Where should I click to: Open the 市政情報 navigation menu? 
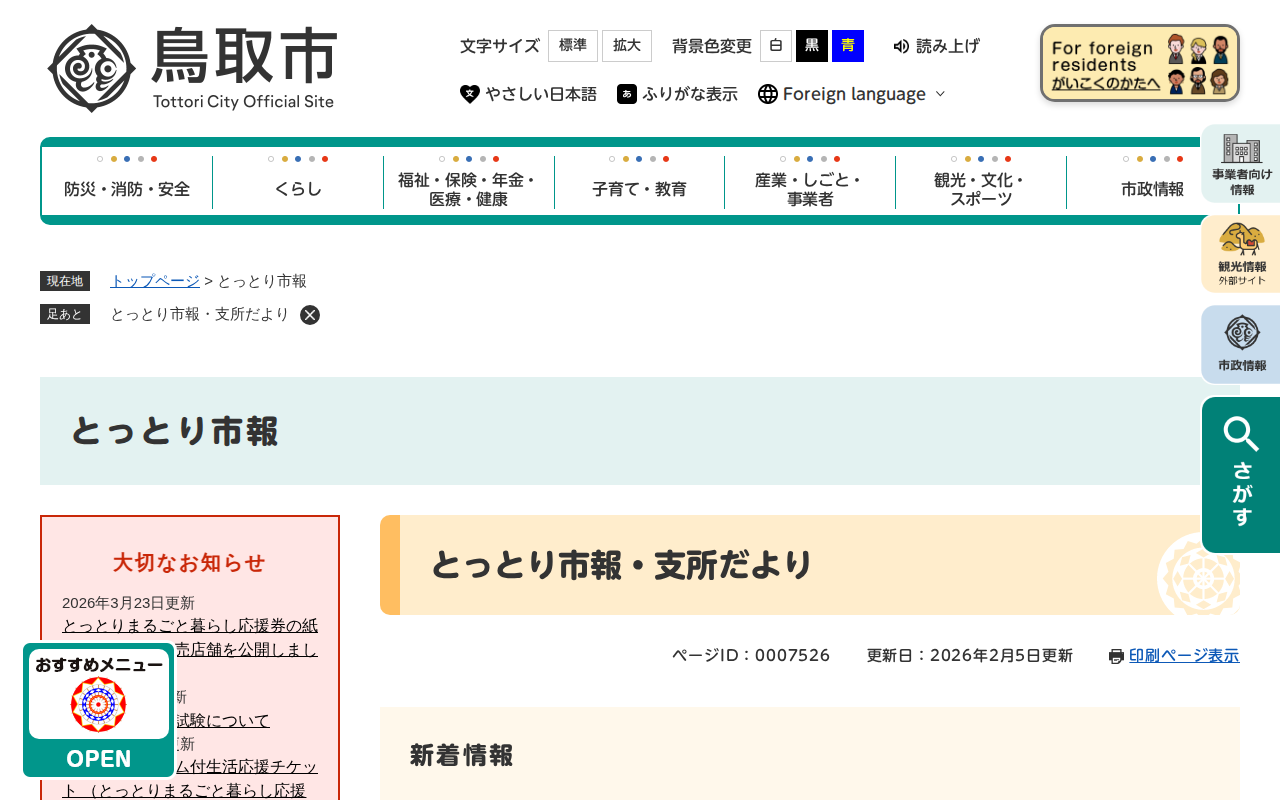click(x=1152, y=182)
